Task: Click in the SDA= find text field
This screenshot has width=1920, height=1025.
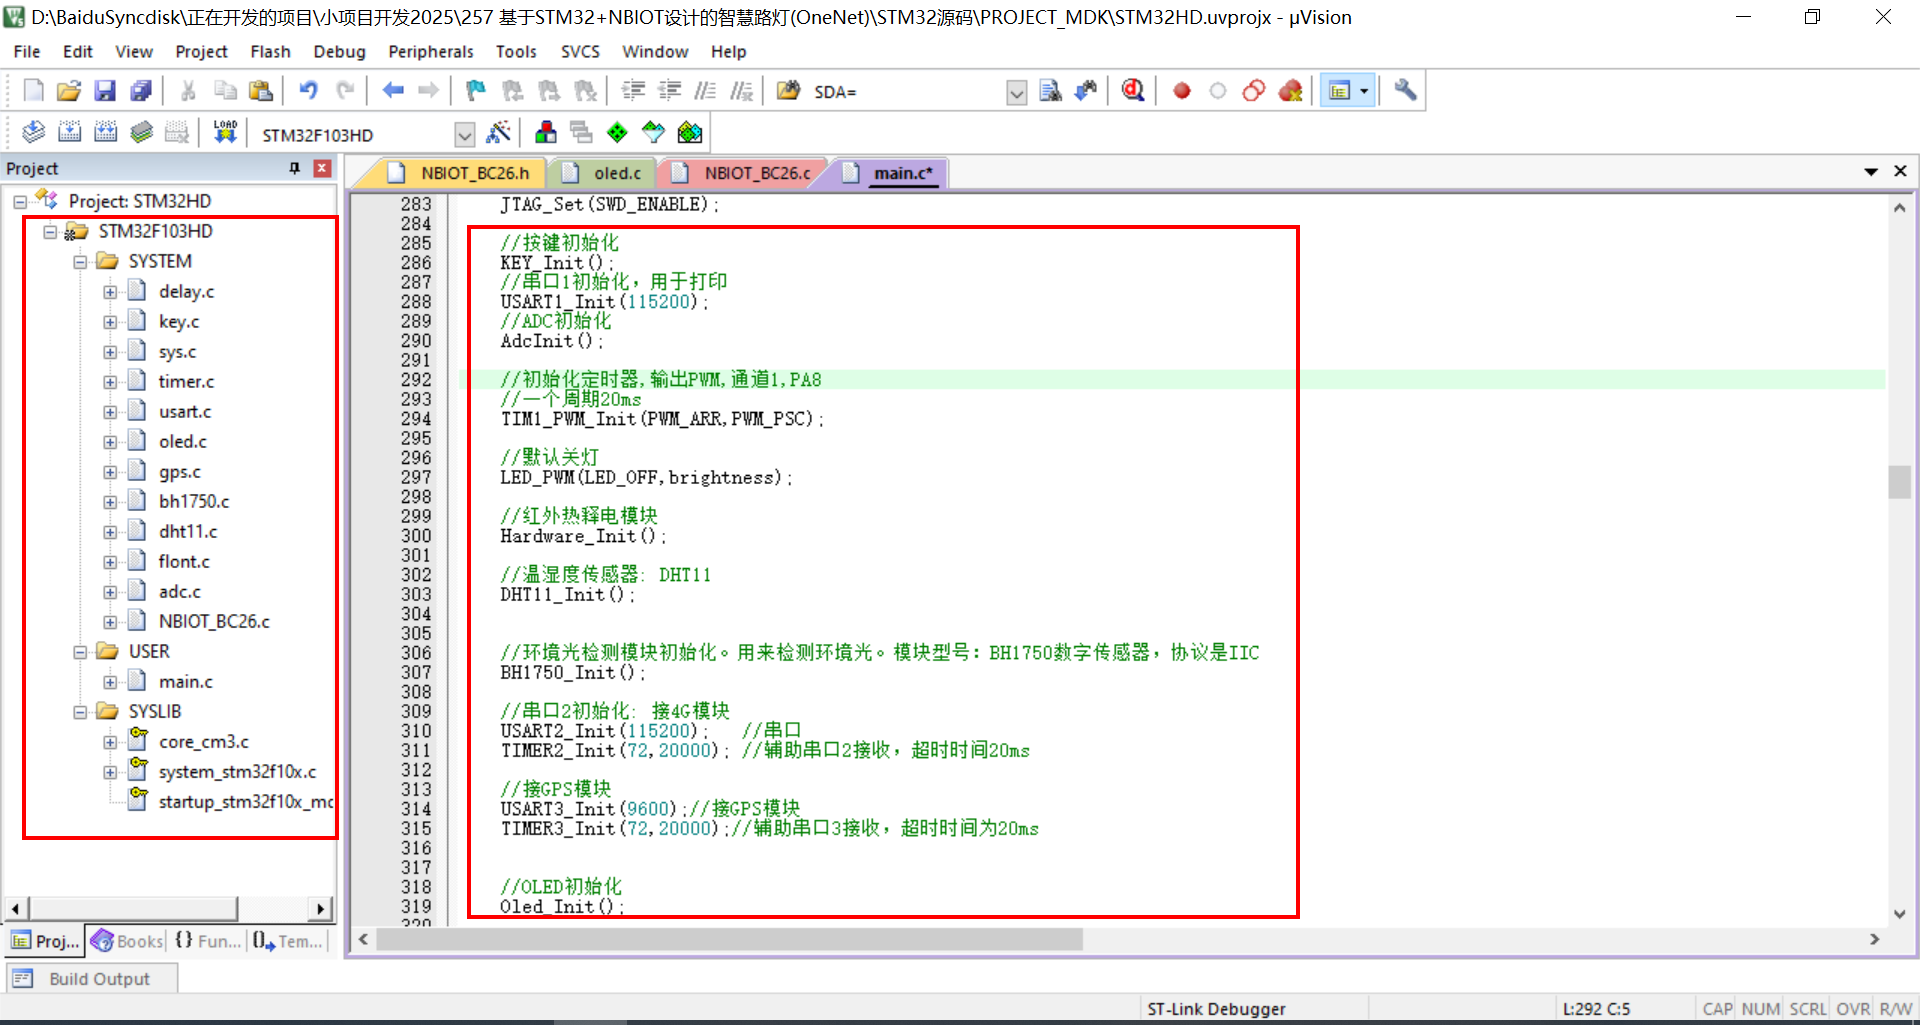Action: (x=907, y=92)
